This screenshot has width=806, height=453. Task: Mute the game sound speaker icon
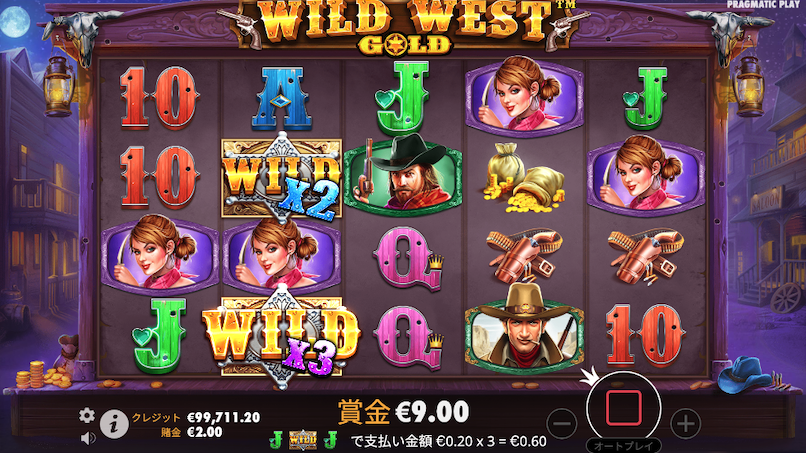tap(88, 438)
